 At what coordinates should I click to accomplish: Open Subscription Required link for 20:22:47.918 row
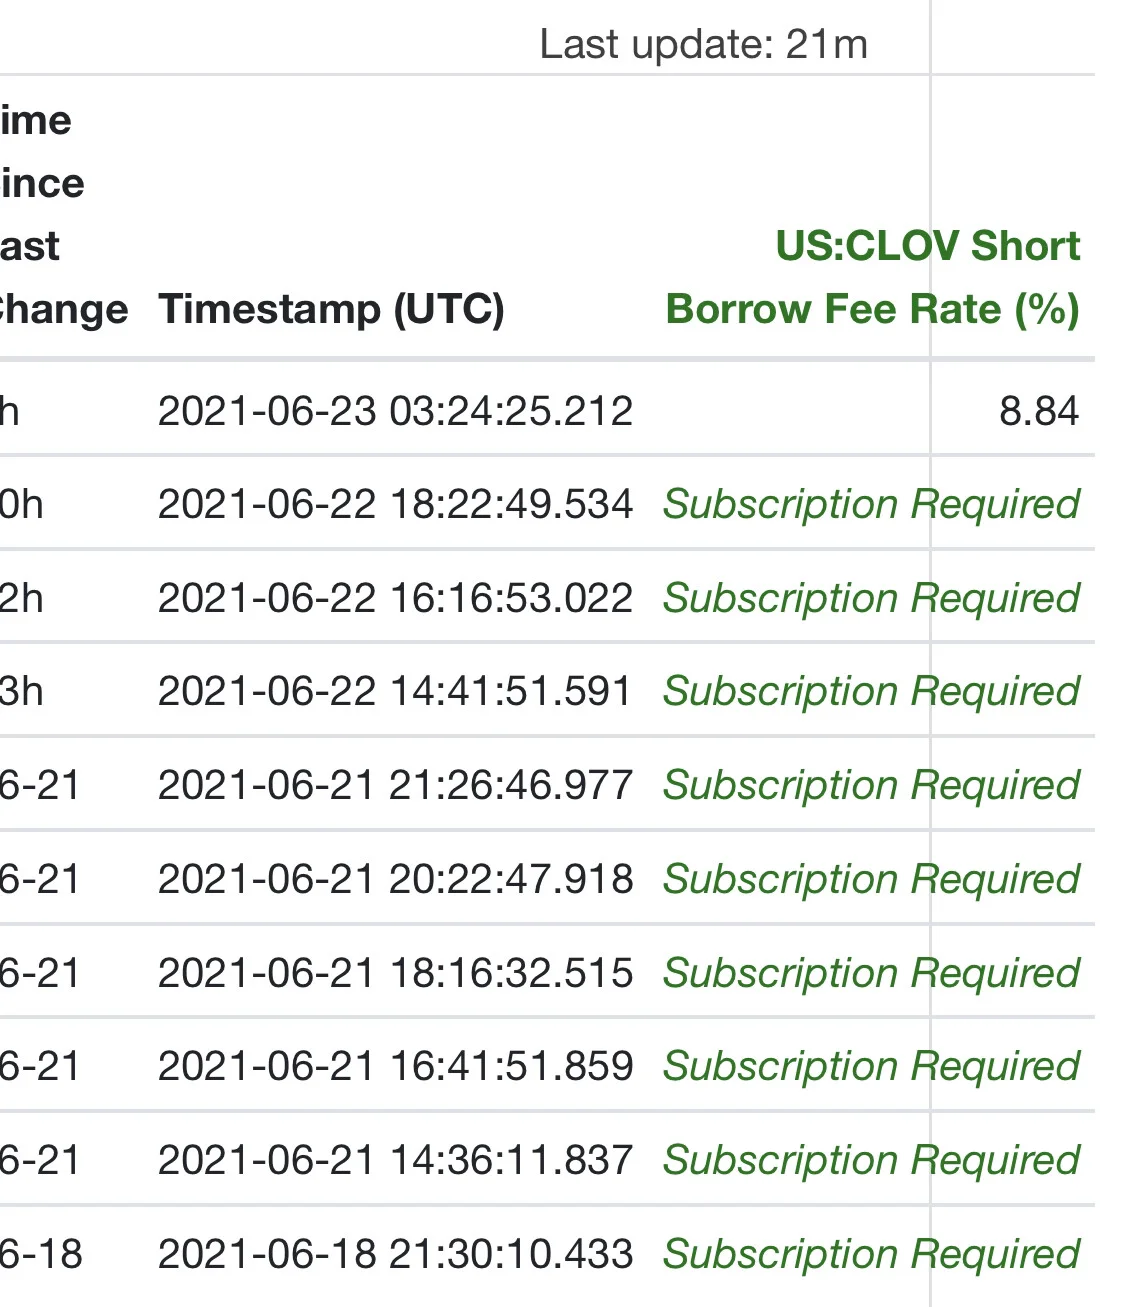coord(872,879)
